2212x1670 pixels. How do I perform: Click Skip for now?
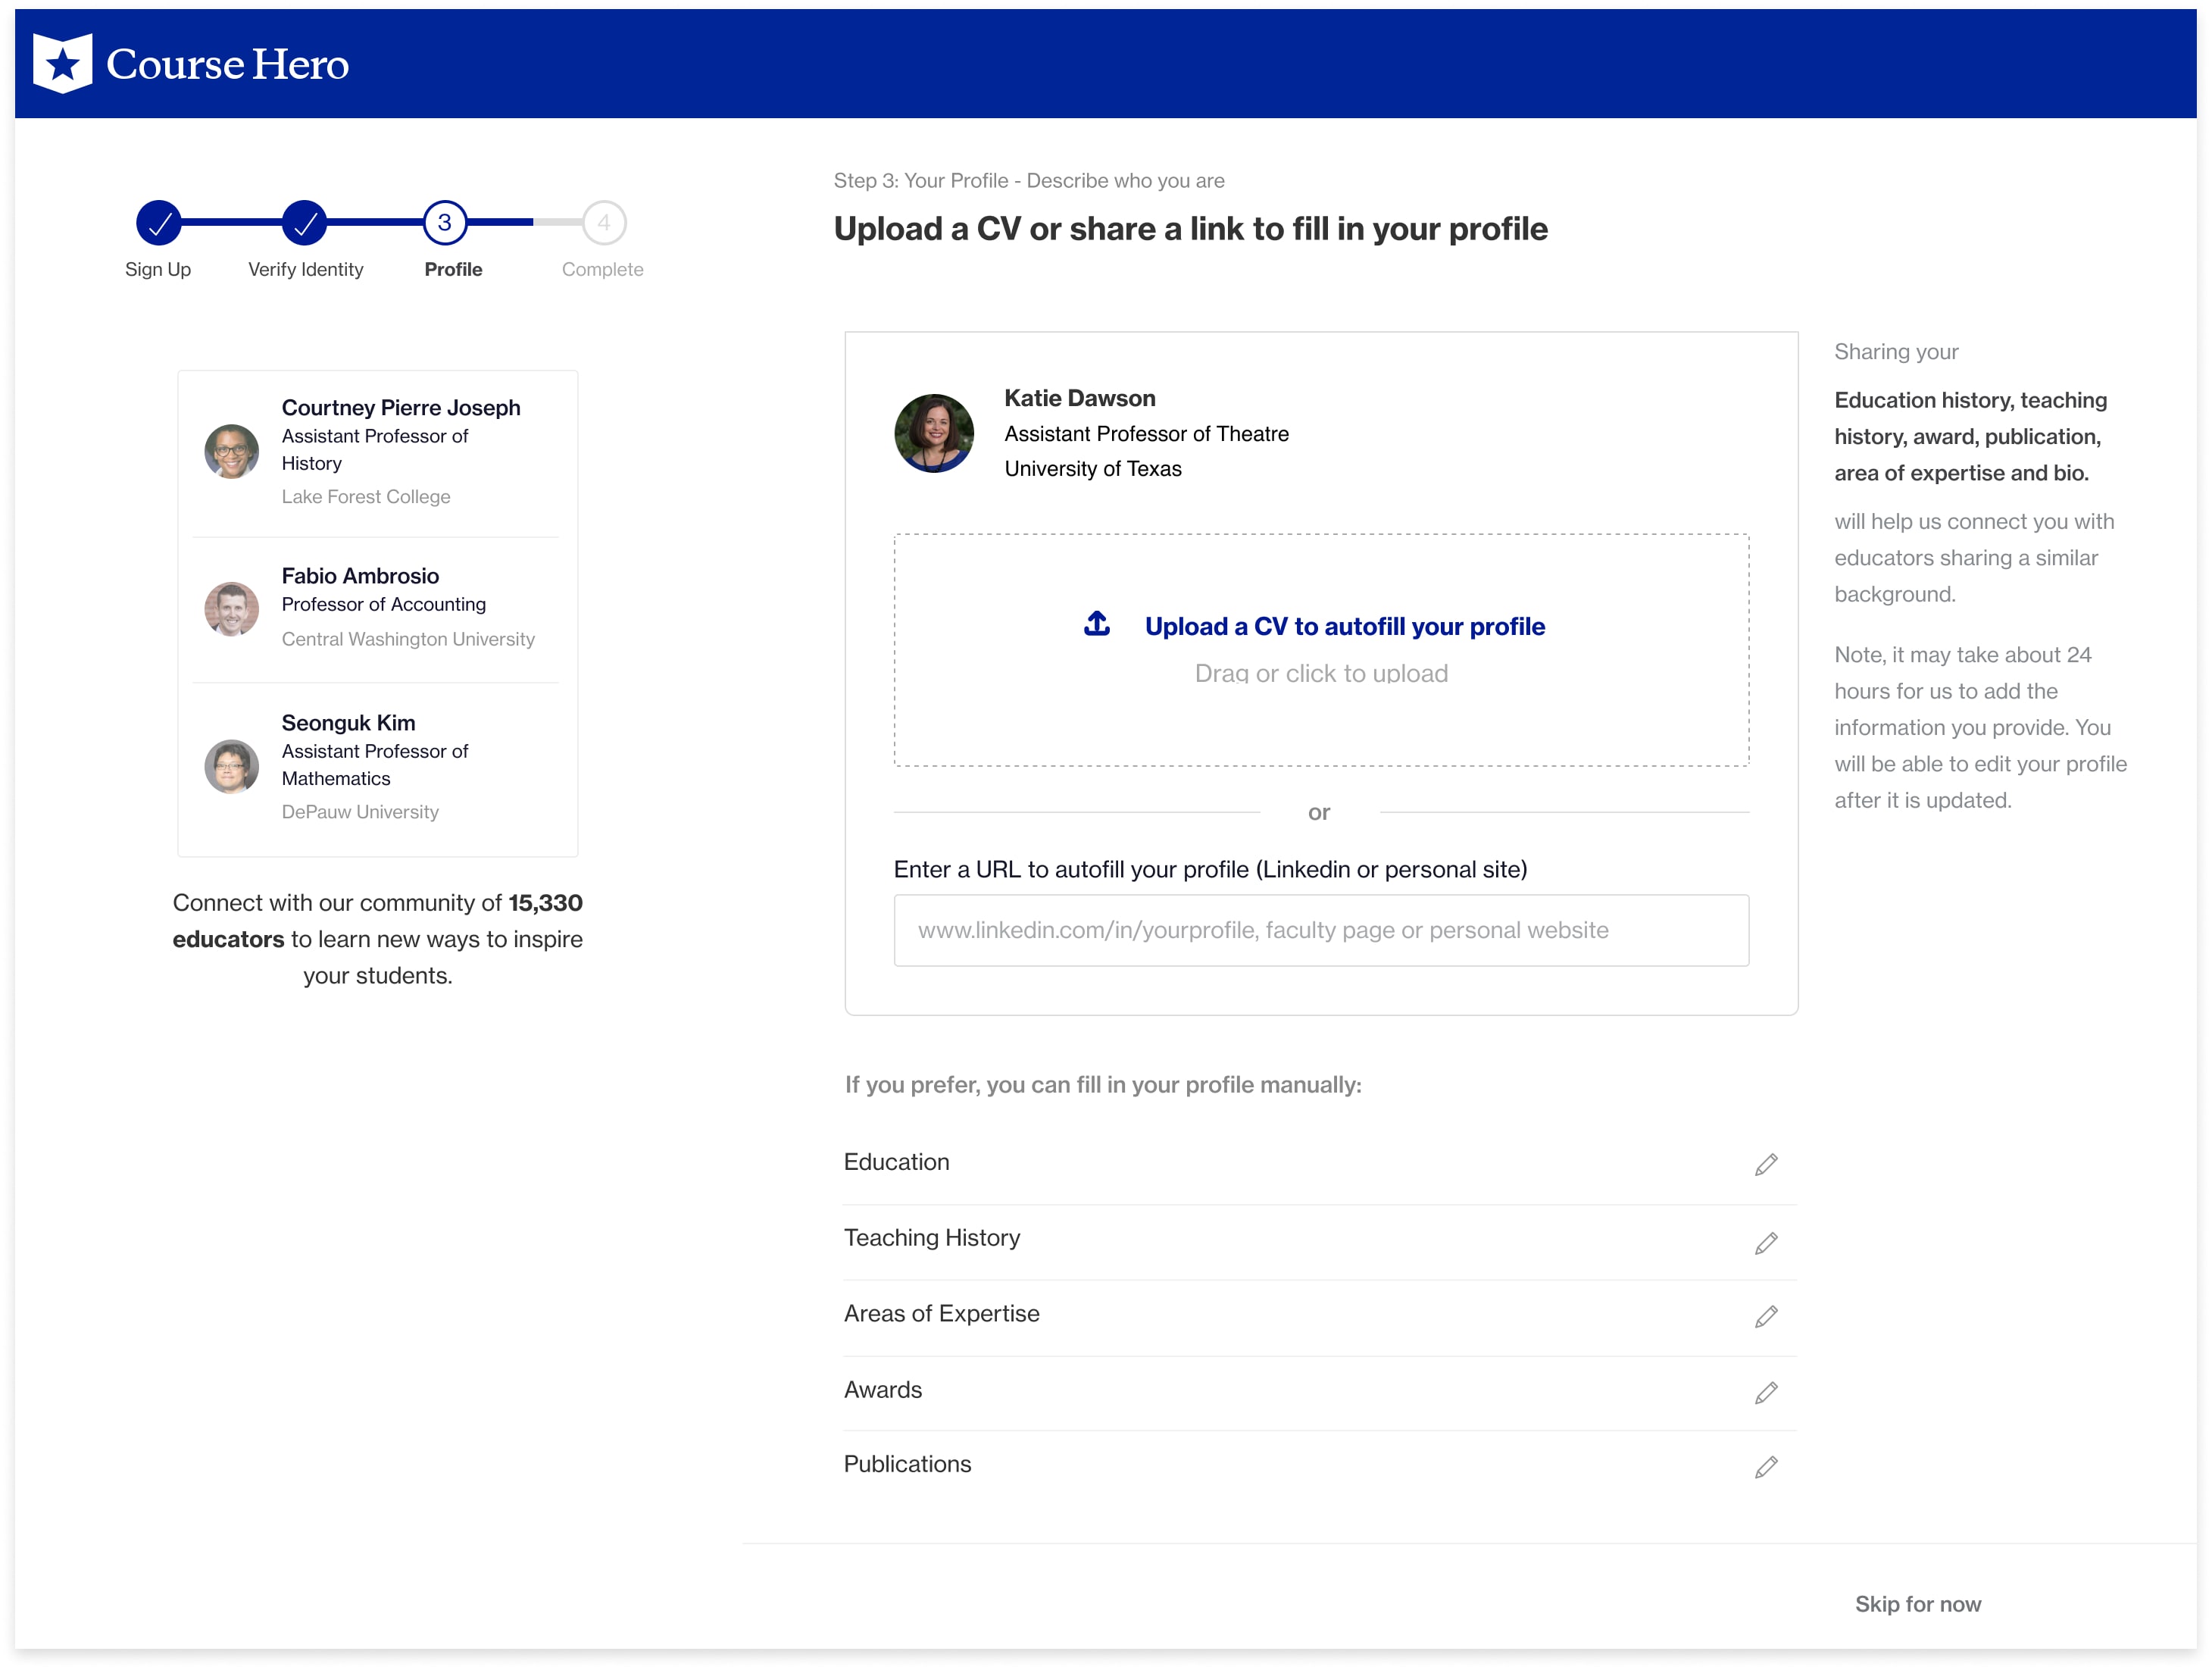1917,1604
